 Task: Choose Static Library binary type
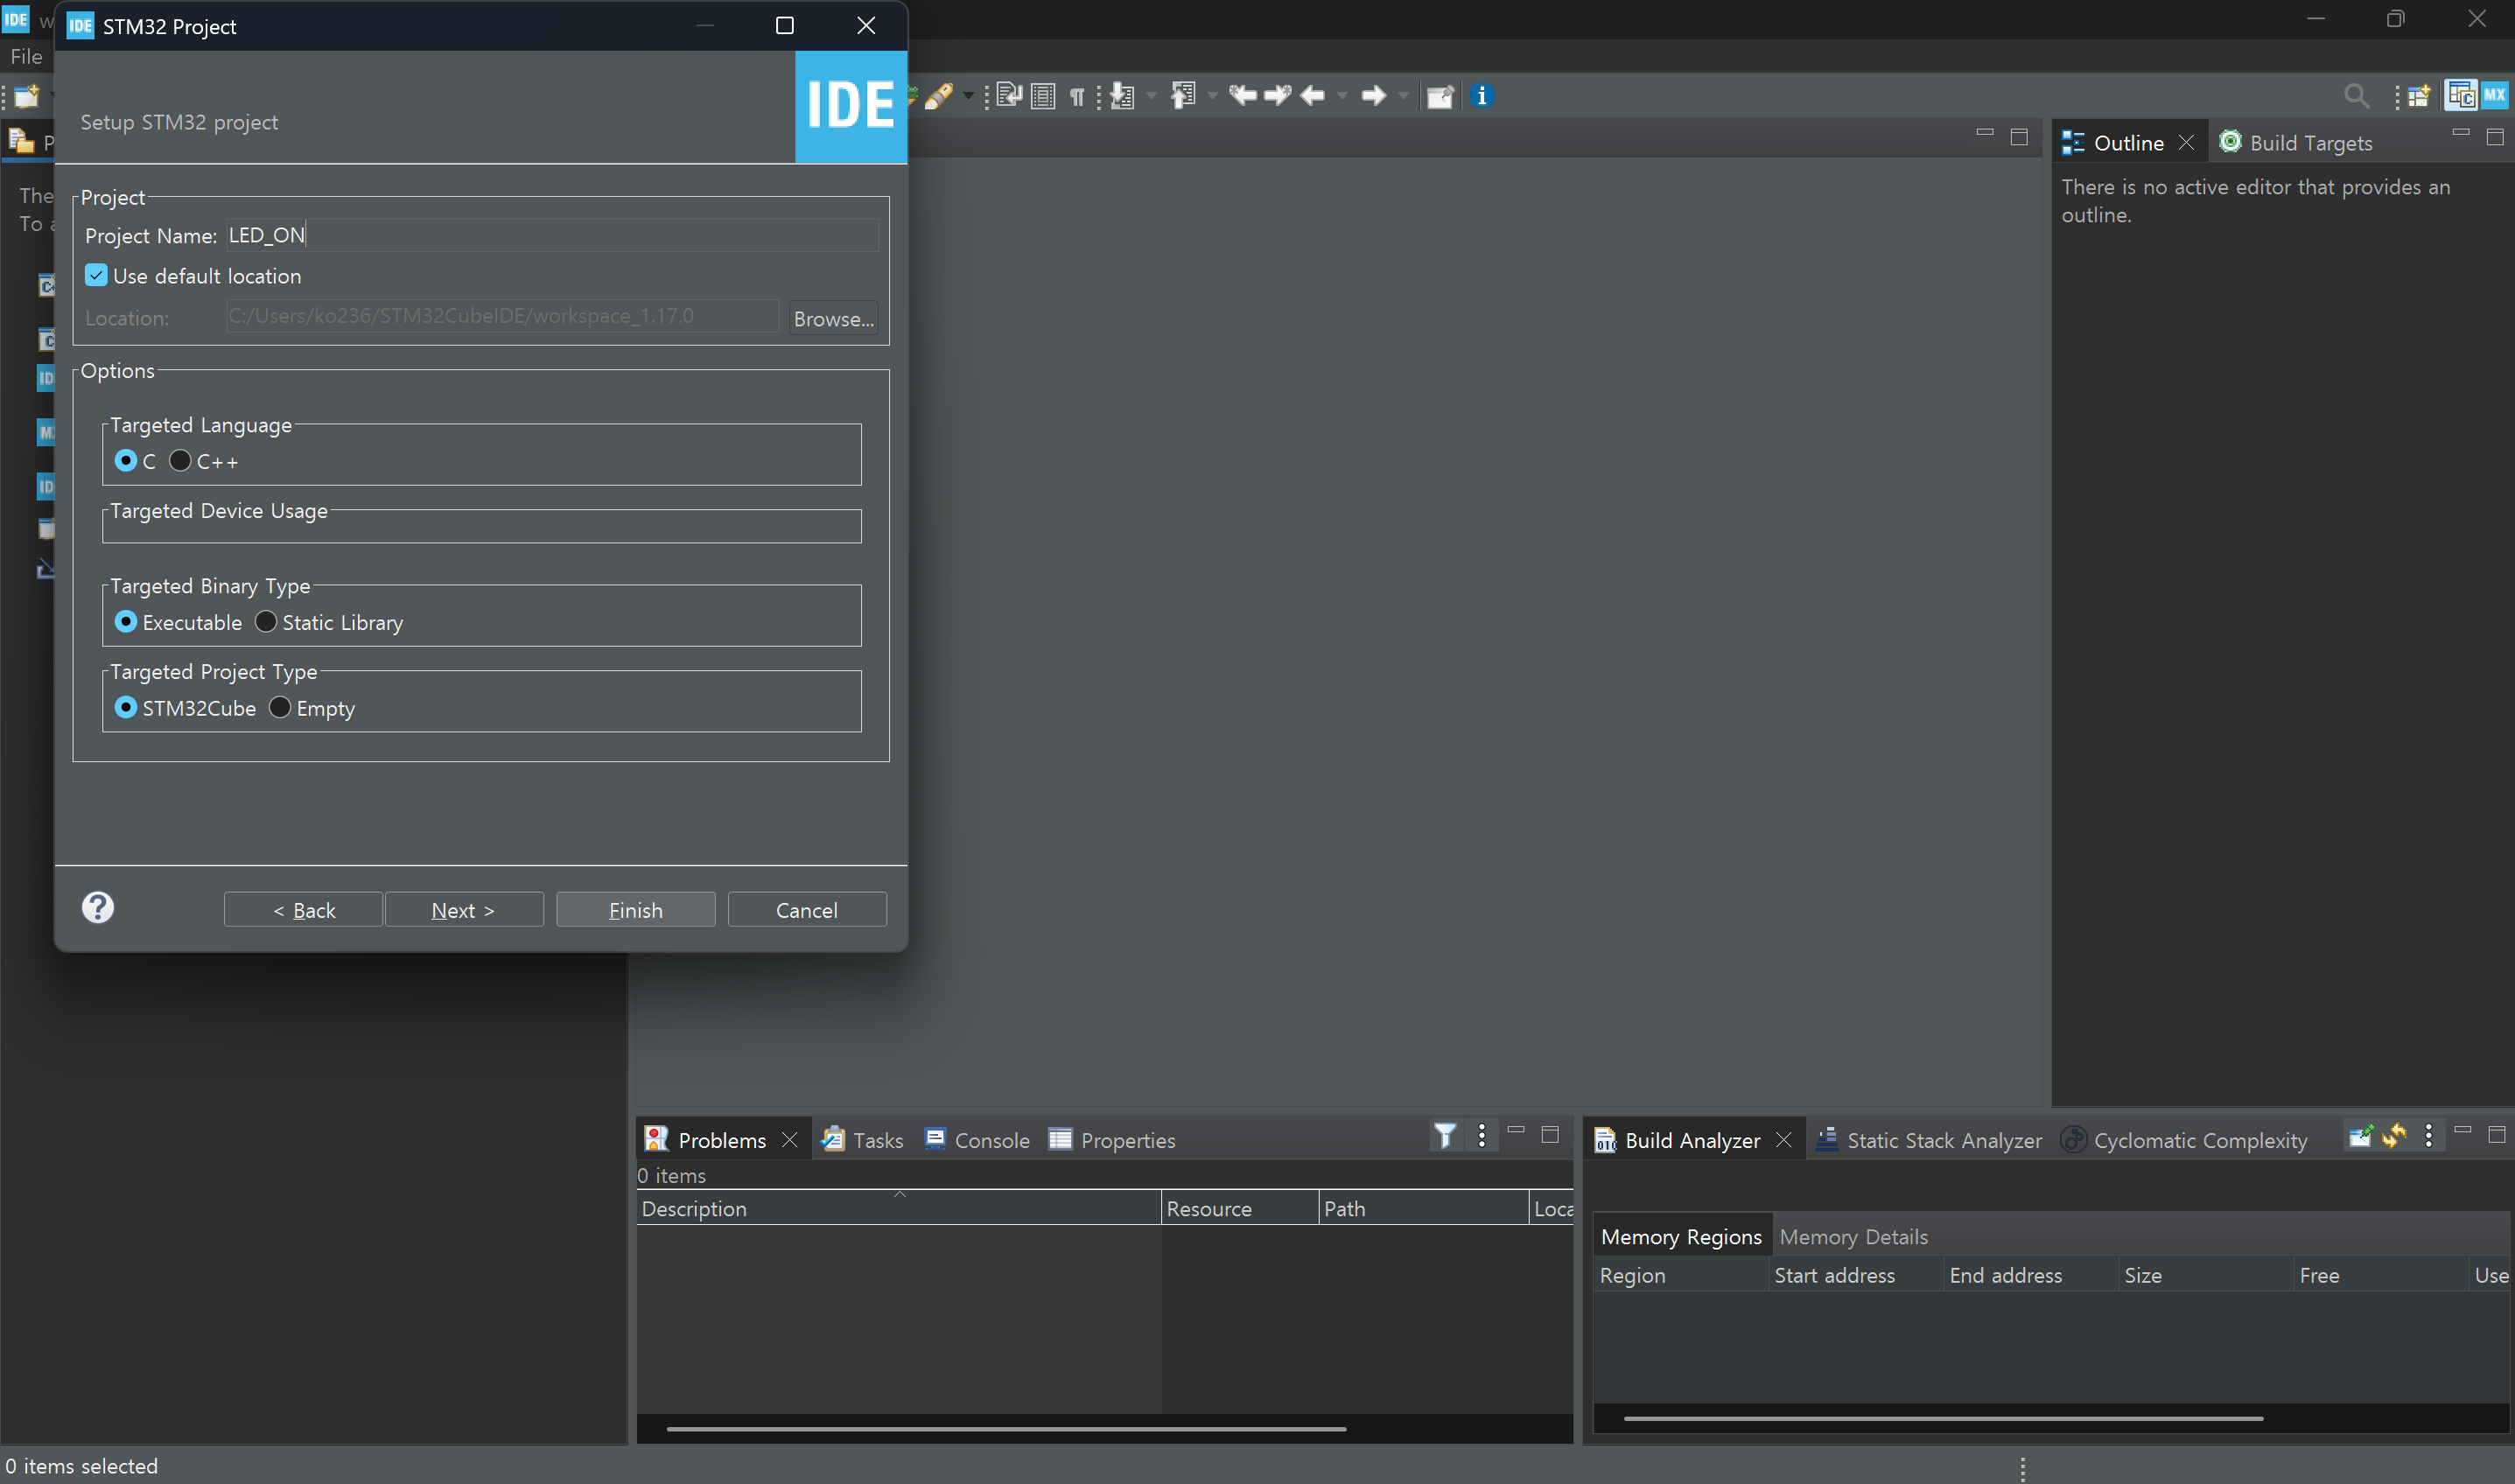point(266,622)
